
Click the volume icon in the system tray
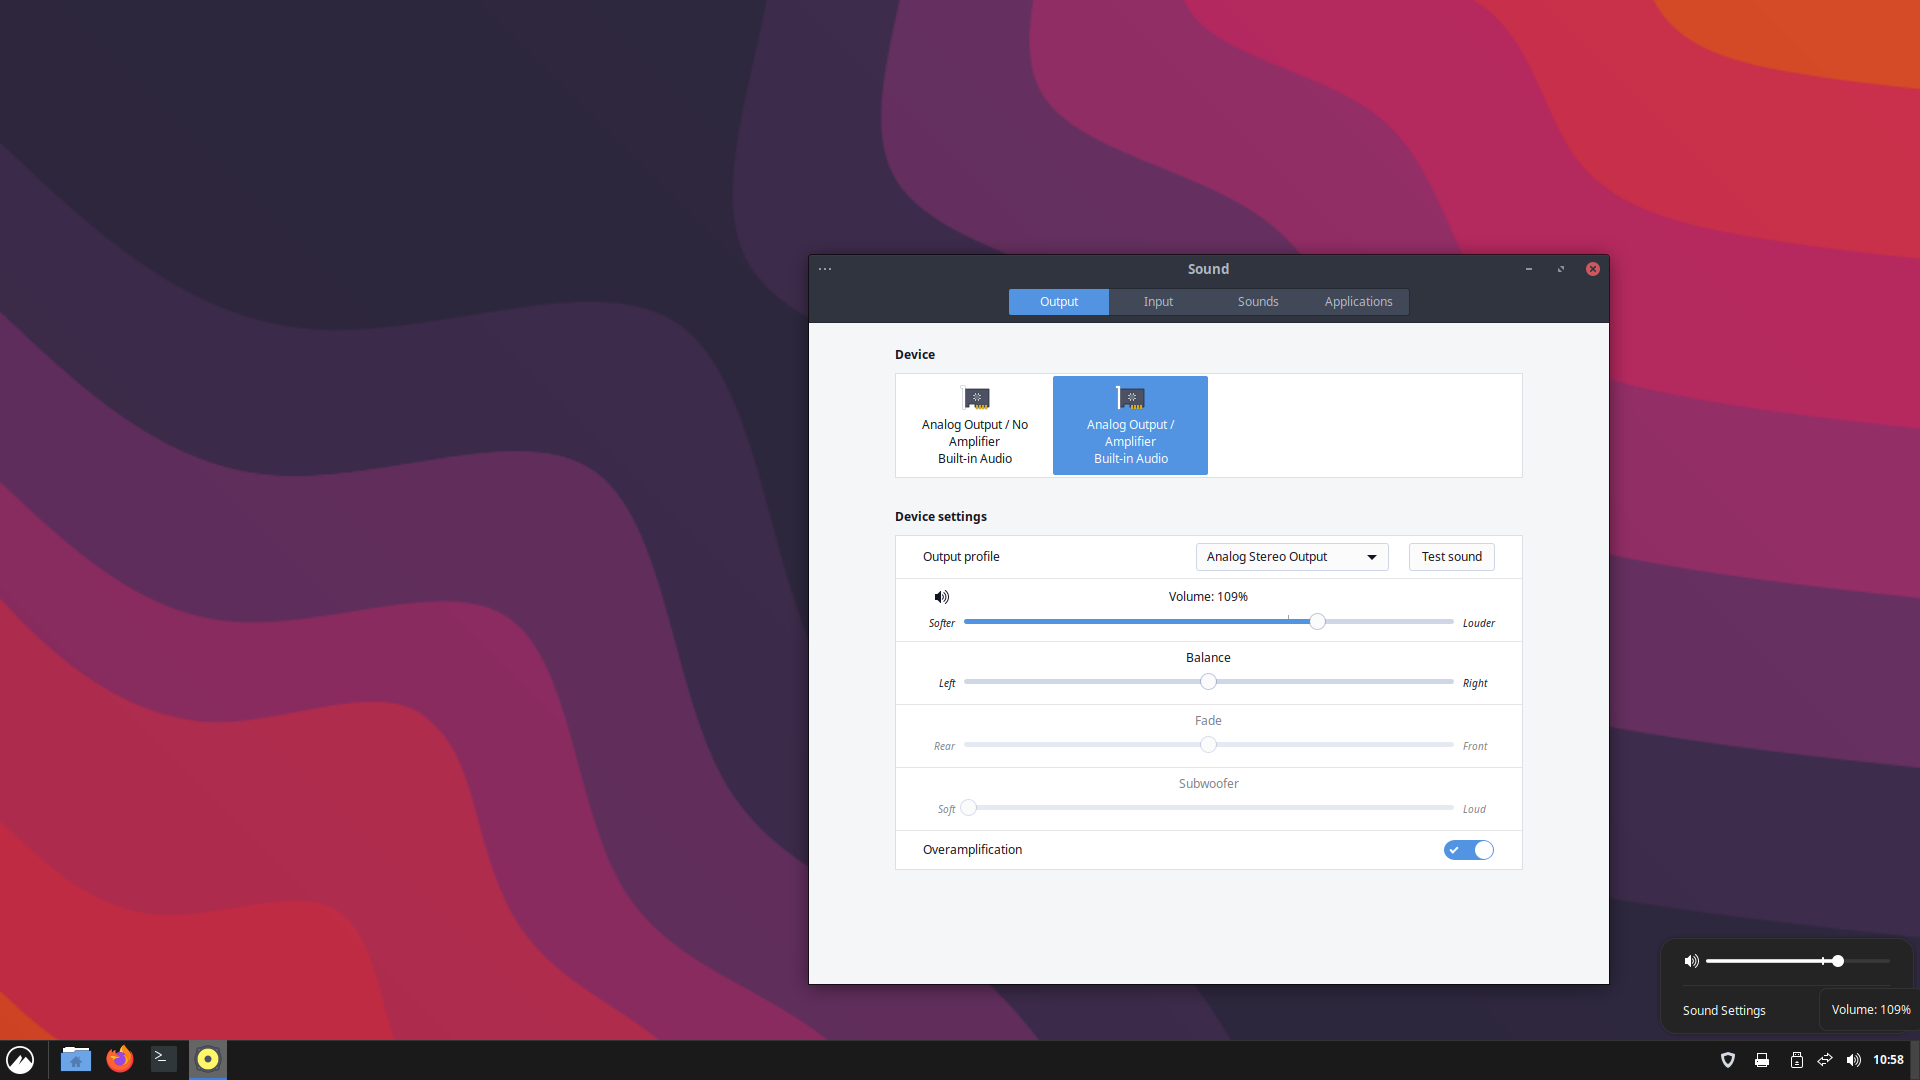click(1855, 1059)
